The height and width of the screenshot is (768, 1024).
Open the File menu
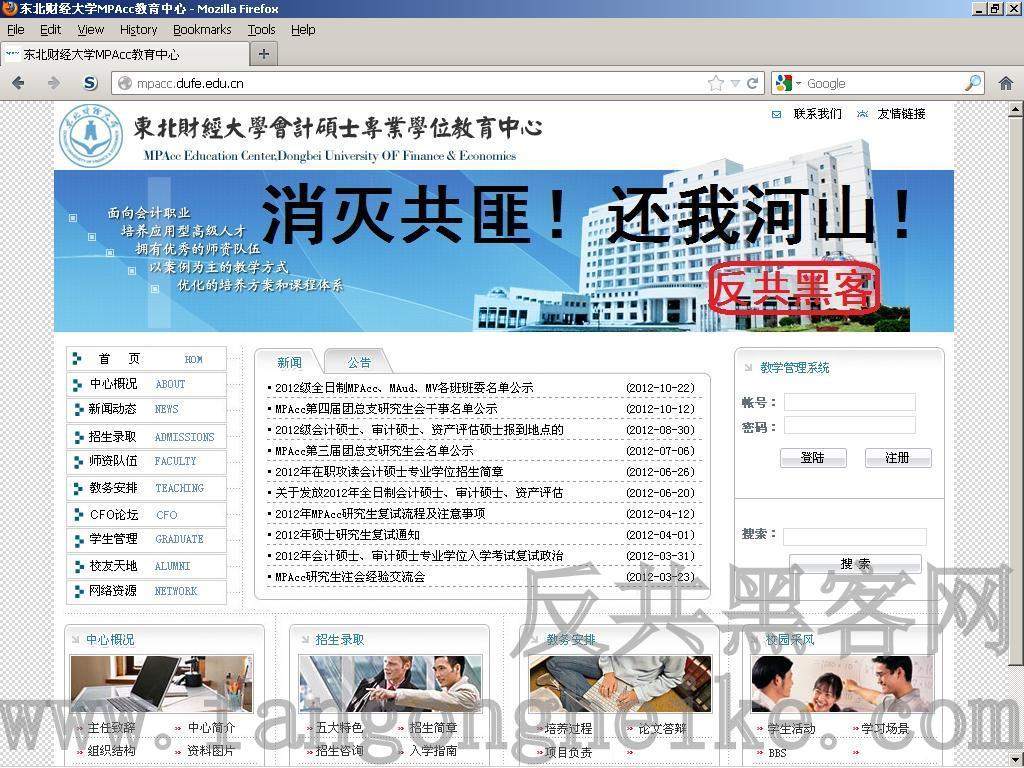click(x=16, y=30)
